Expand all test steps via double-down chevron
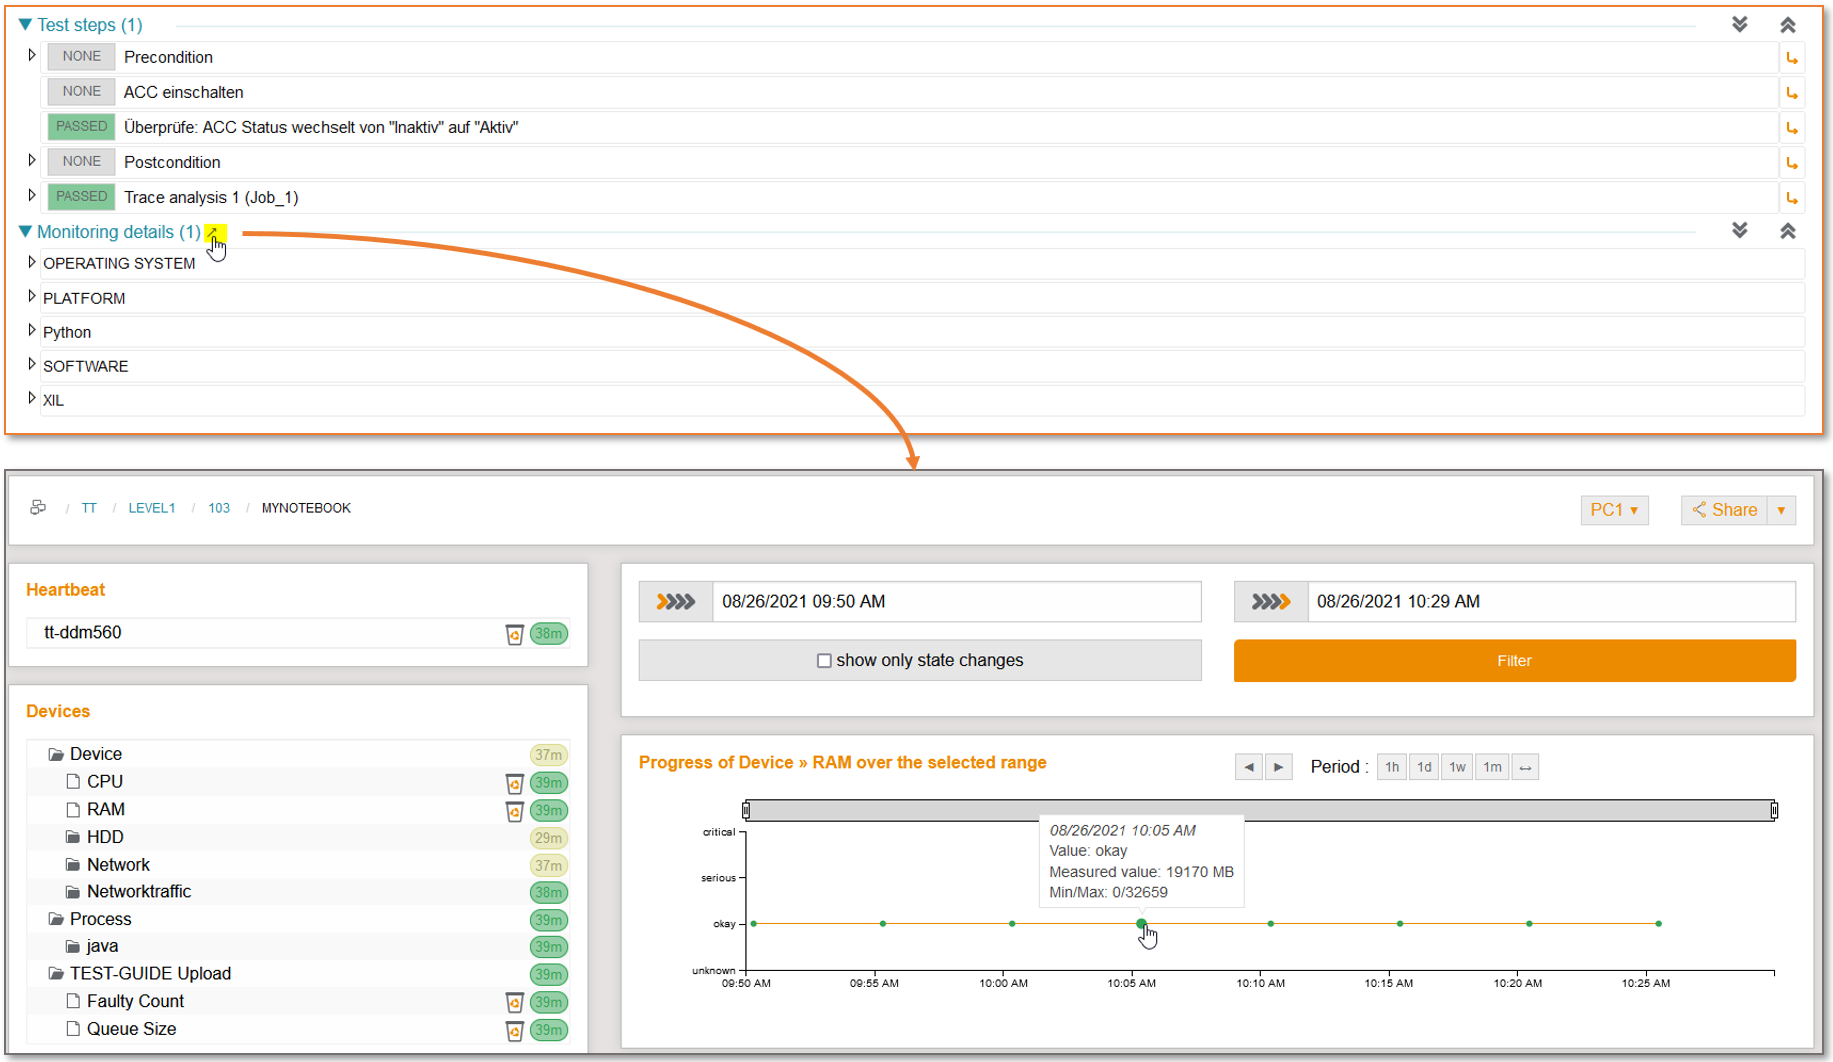The width and height of the screenshot is (1833, 1062). pos(1741,24)
